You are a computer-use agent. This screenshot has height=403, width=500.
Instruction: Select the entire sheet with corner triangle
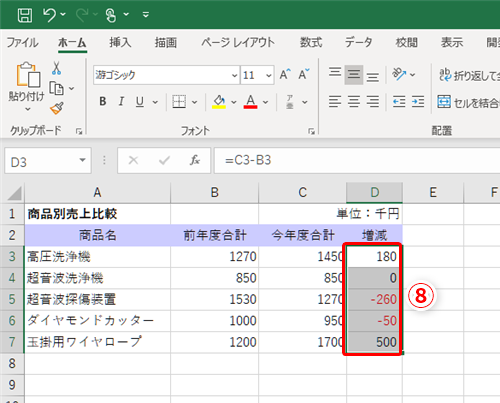coord(14,193)
